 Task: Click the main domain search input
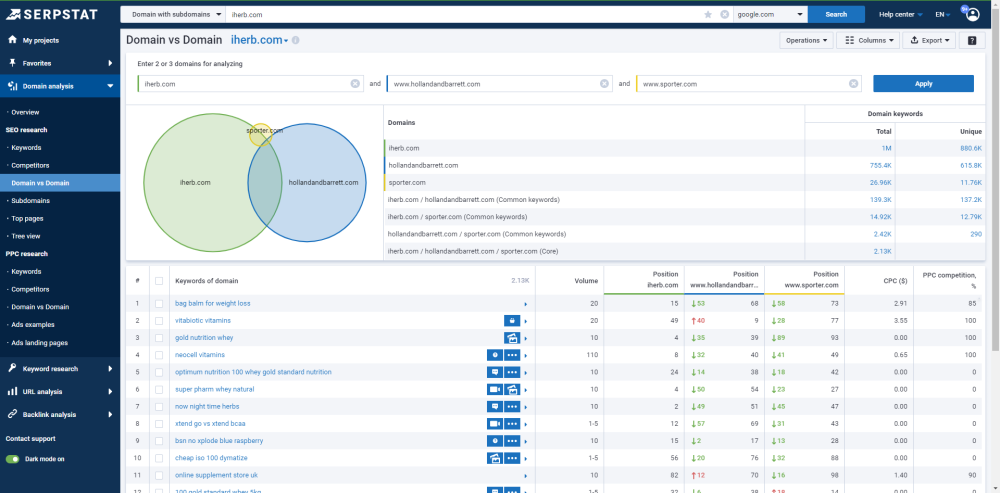pyautogui.click(x=462, y=14)
